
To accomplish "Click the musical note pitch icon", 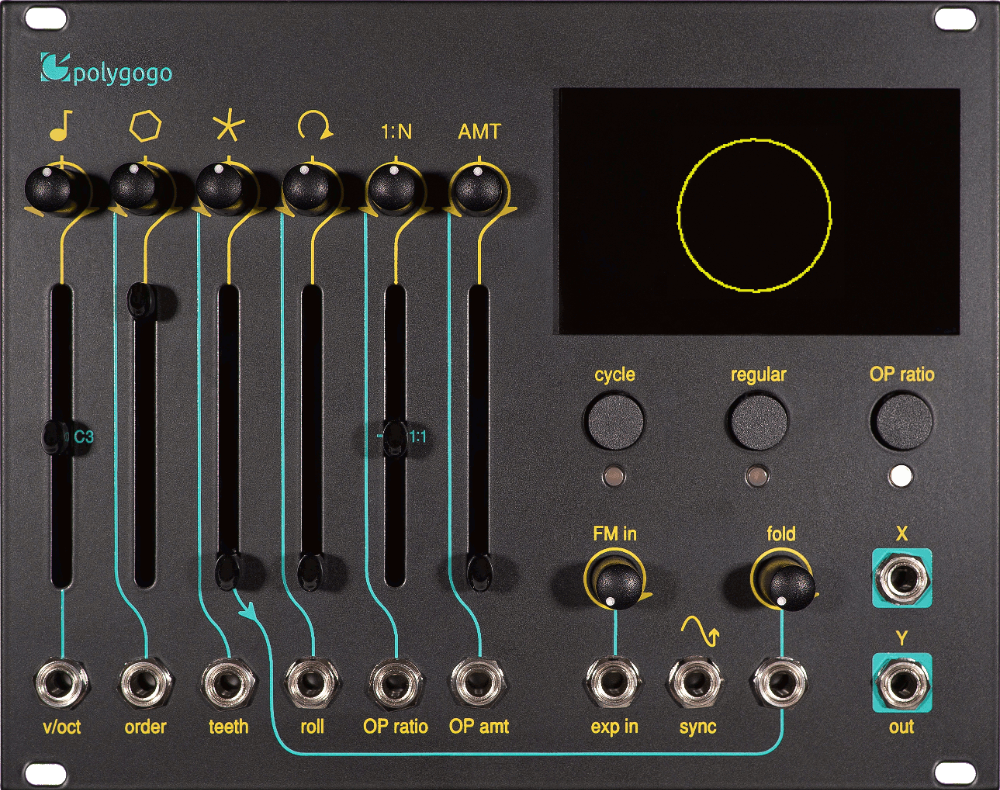I will click(61, 126).
